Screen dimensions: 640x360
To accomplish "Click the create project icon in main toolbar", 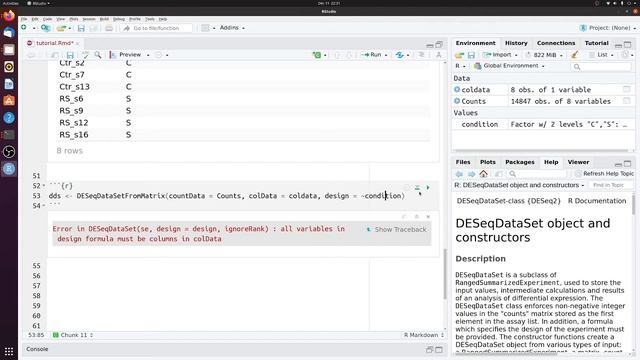I will pos(45,28).
